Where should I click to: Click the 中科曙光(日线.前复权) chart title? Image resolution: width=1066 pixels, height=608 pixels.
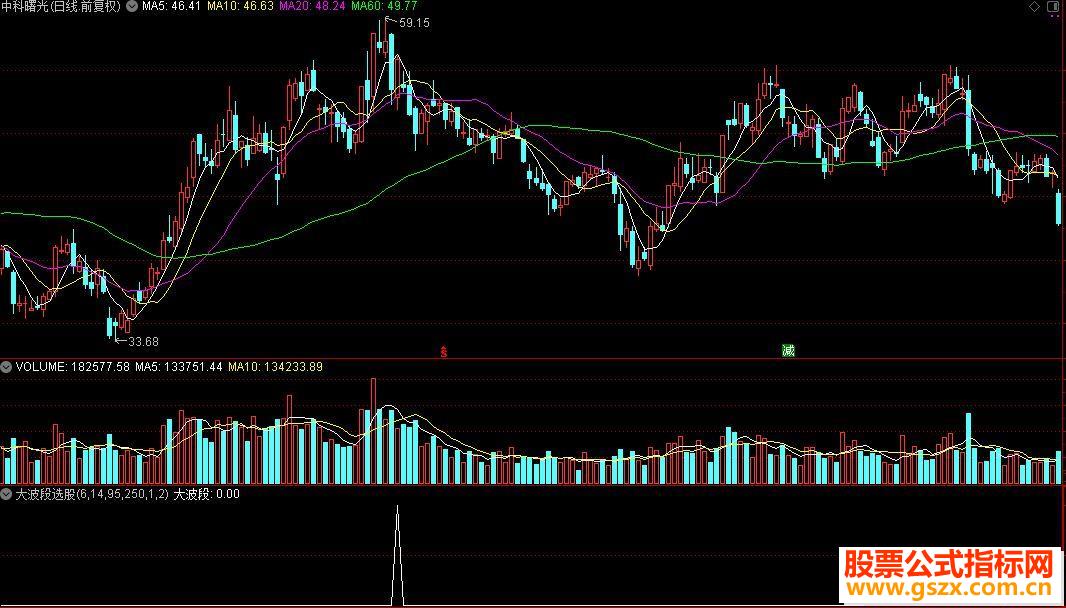click(61, 6)
